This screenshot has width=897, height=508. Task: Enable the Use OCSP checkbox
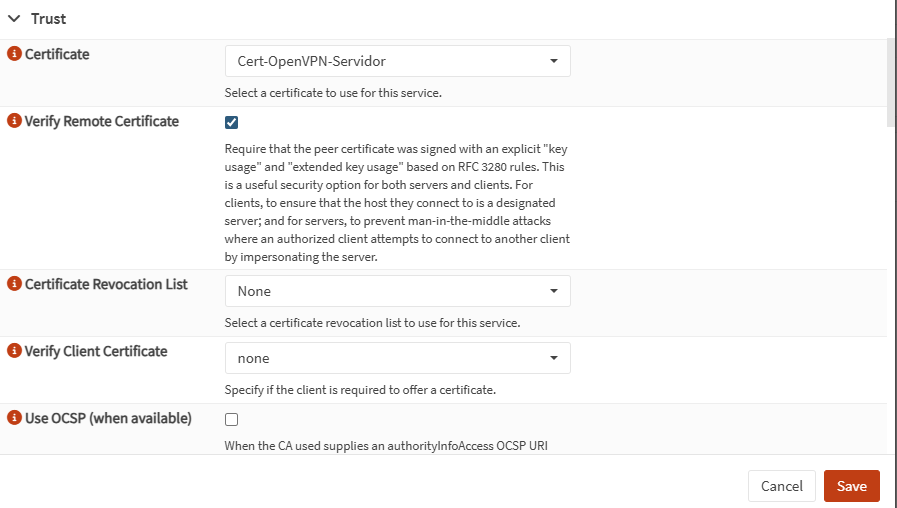[232, 419]
